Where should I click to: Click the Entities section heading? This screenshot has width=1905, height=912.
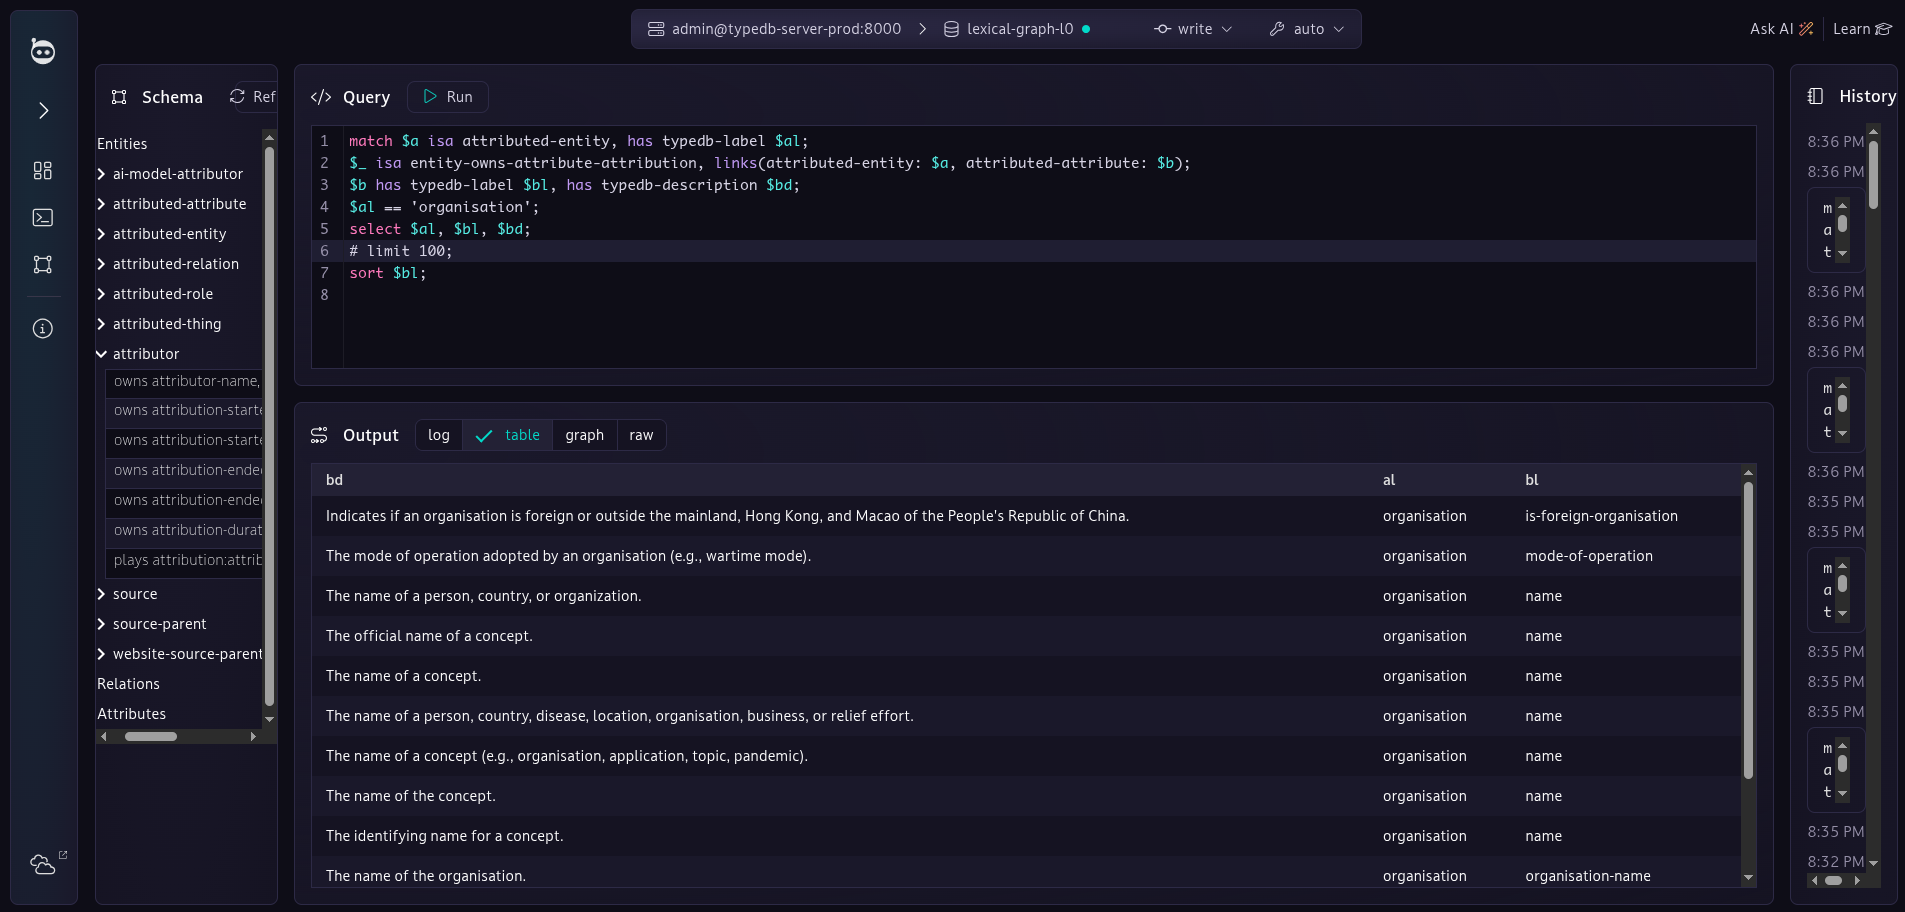(x=122, y=144)
